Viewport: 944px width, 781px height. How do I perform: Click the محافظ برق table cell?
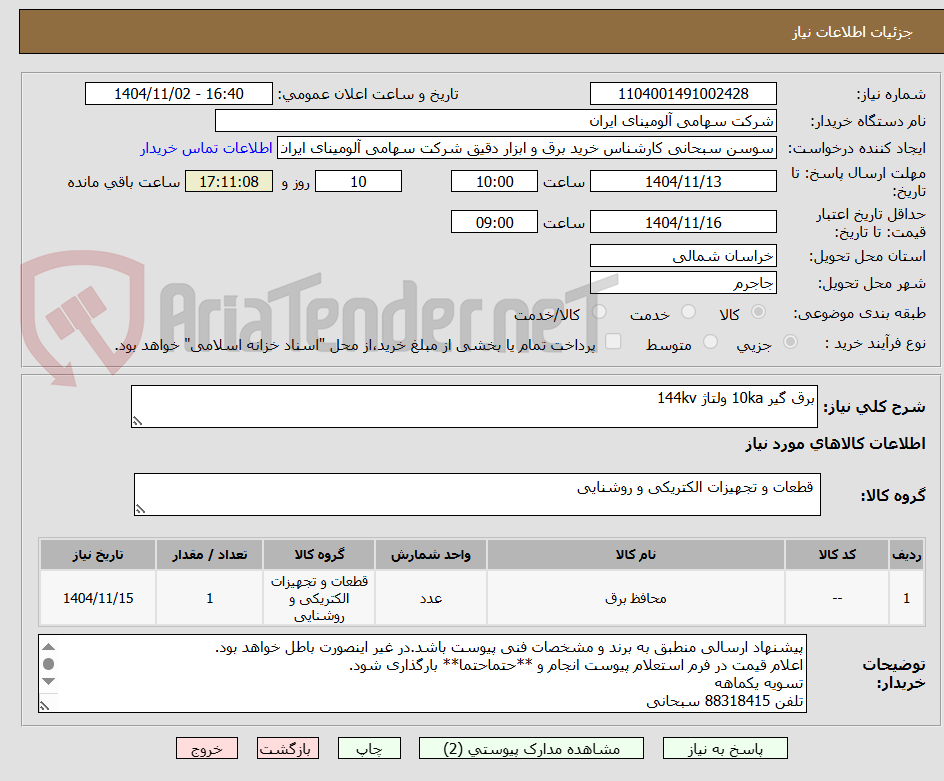(x=636, y=598)
